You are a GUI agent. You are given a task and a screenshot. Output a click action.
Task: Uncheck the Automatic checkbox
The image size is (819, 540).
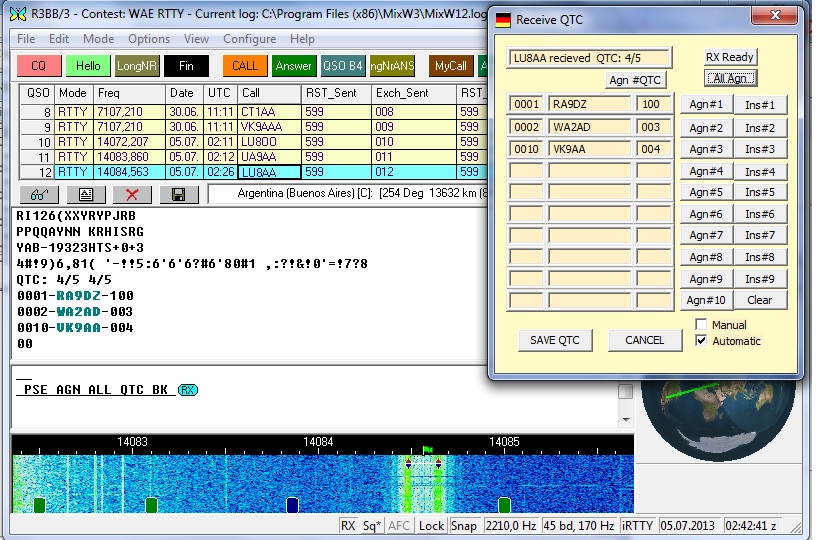701,341
